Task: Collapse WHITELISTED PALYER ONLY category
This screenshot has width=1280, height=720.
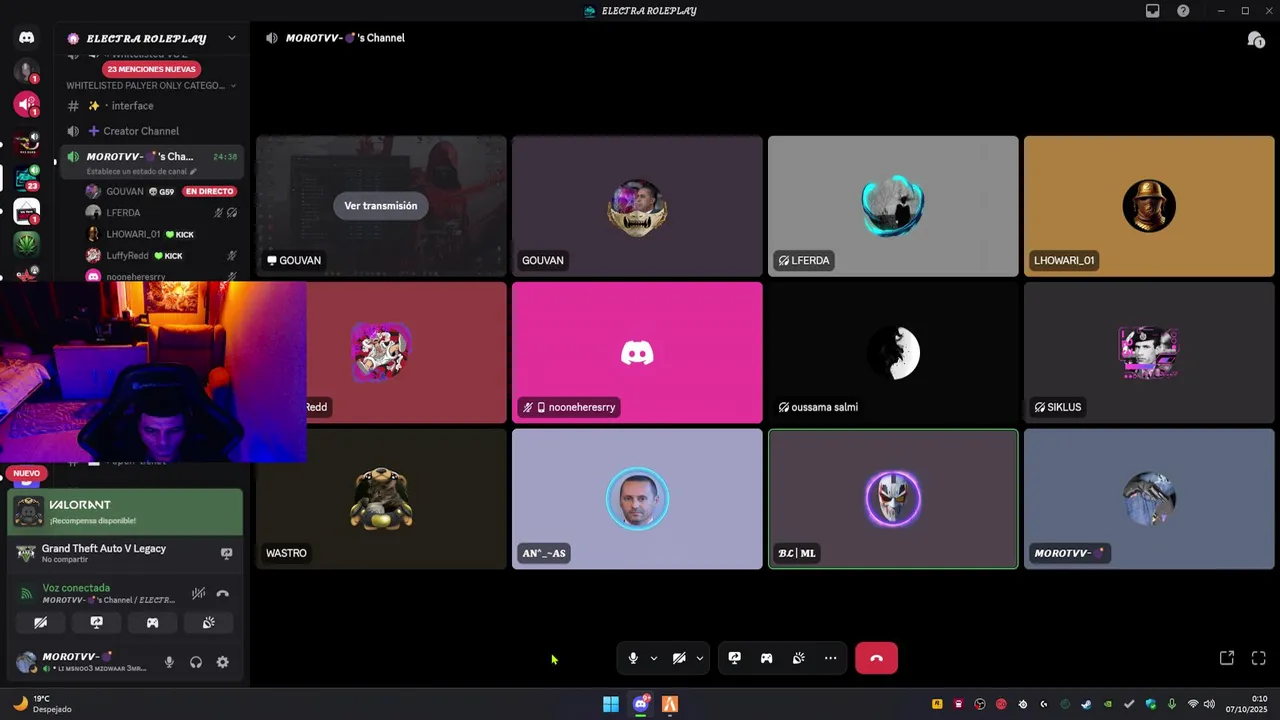Action: click(x=150, y=86)
